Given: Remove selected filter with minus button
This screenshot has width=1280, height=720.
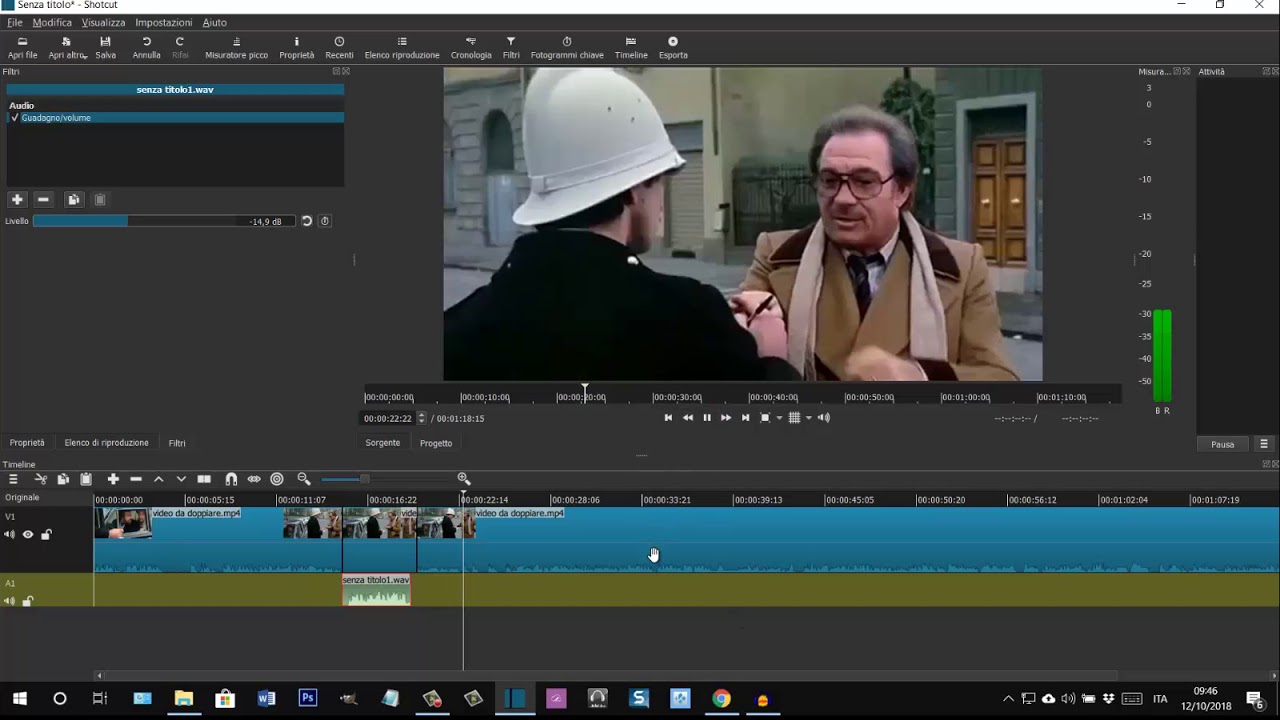Looking at the screenshot, I should pyautogui.click(x=43, y=200).
